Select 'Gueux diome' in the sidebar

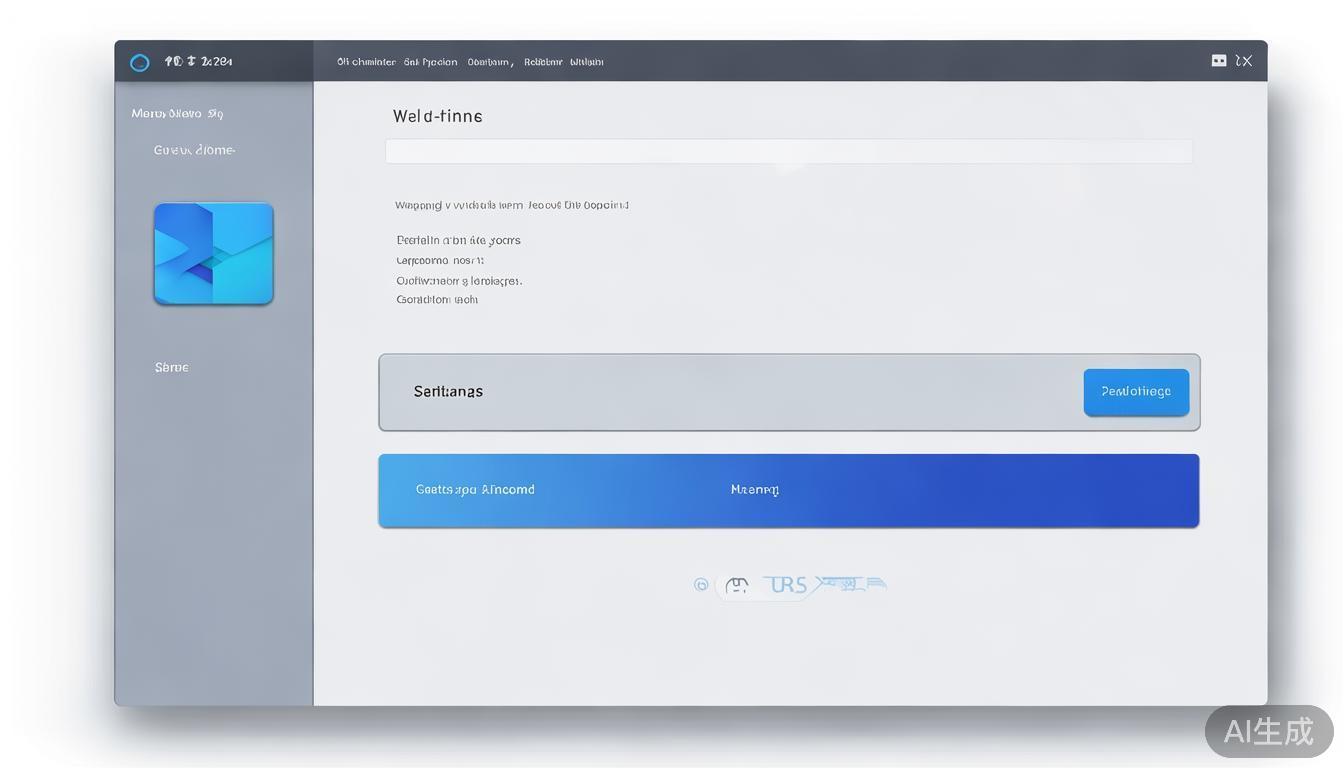194,150
